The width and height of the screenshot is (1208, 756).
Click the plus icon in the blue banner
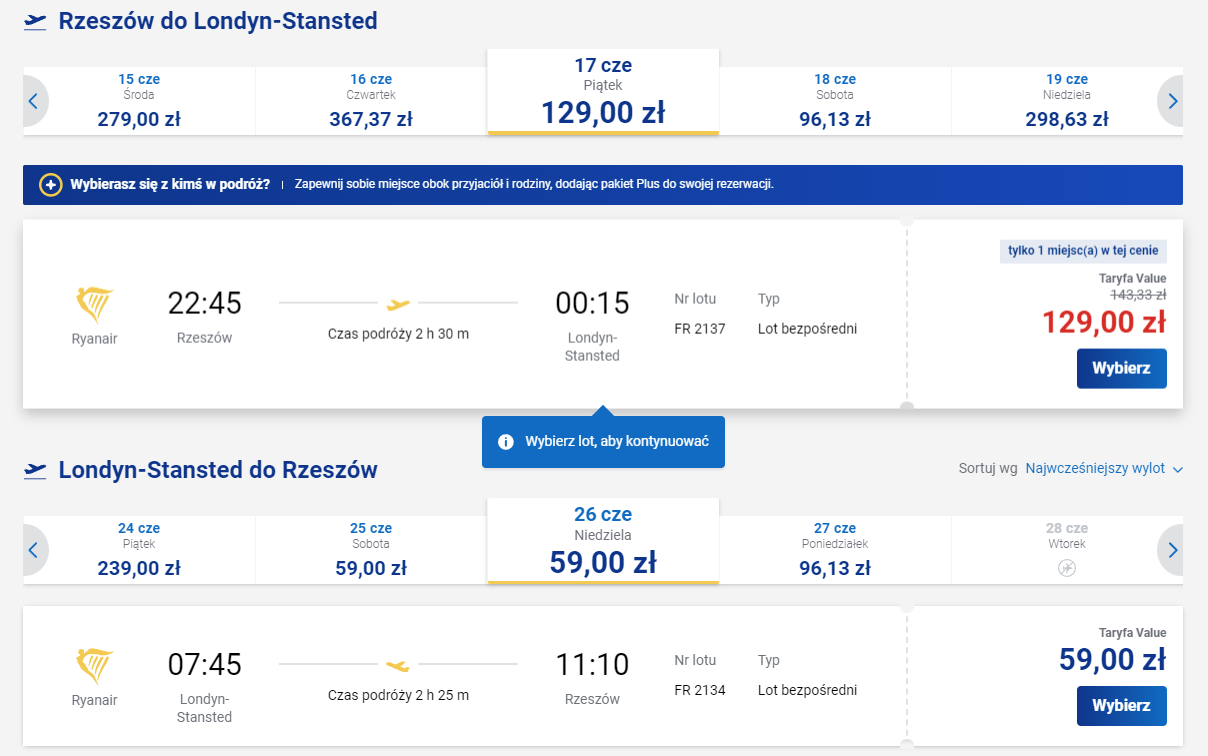tap(50, 185)
